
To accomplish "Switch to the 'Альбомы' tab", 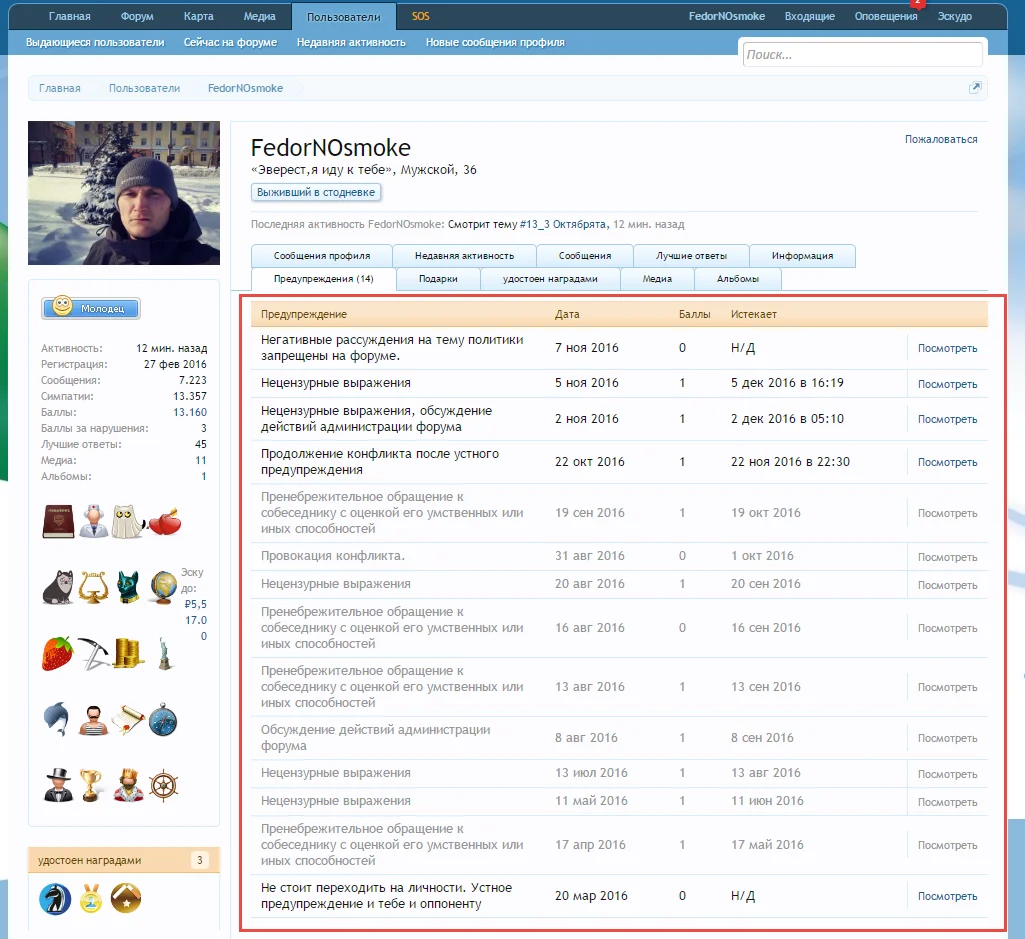I will pos(737,279).
